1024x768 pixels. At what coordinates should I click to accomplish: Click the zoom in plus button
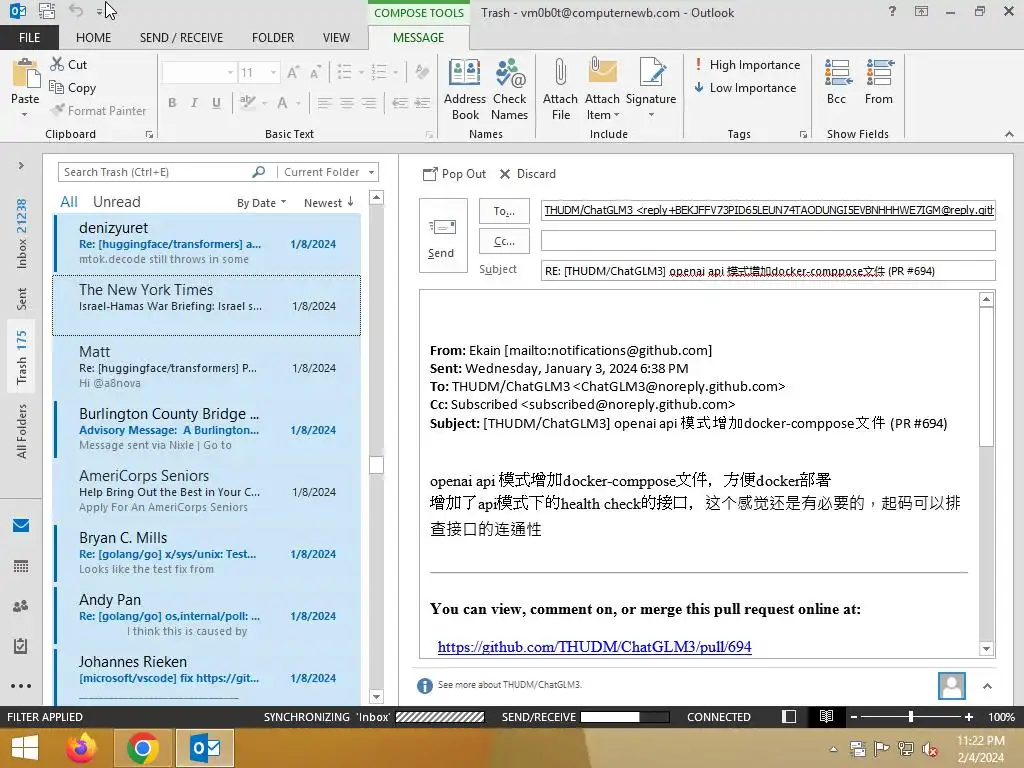tap(968, 716)
